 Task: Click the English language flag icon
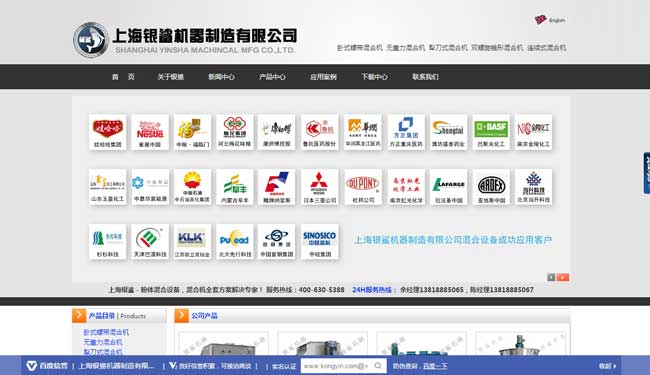click(x=540, y=19)
